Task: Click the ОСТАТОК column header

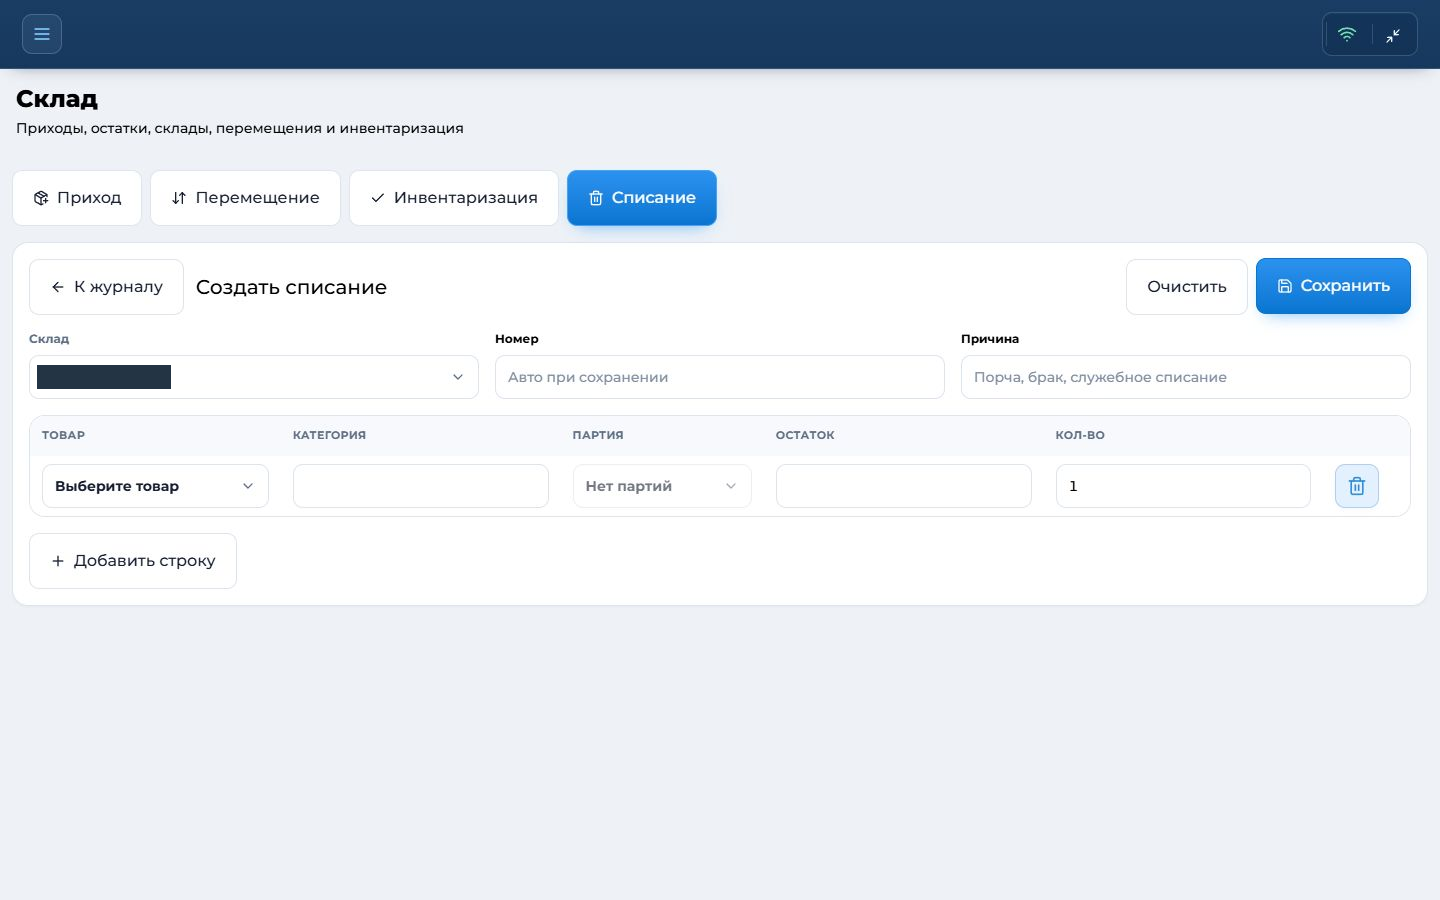Action: point(805,435)
